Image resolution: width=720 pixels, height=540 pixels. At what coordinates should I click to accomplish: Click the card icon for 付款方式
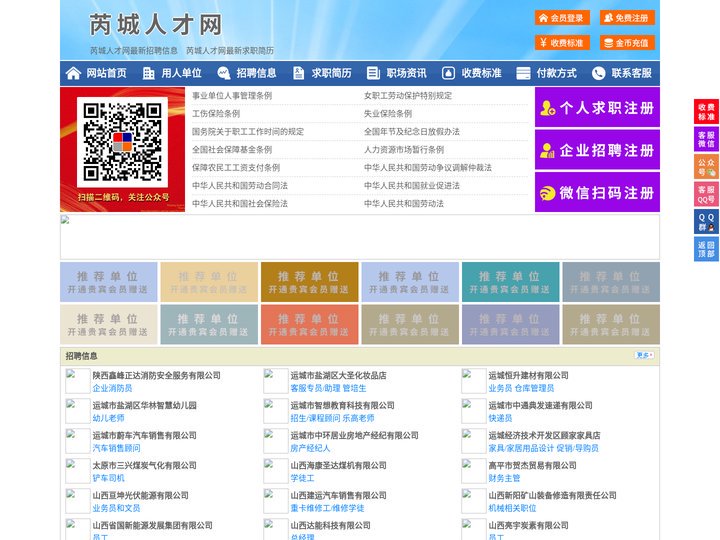(x=523, y=73)
